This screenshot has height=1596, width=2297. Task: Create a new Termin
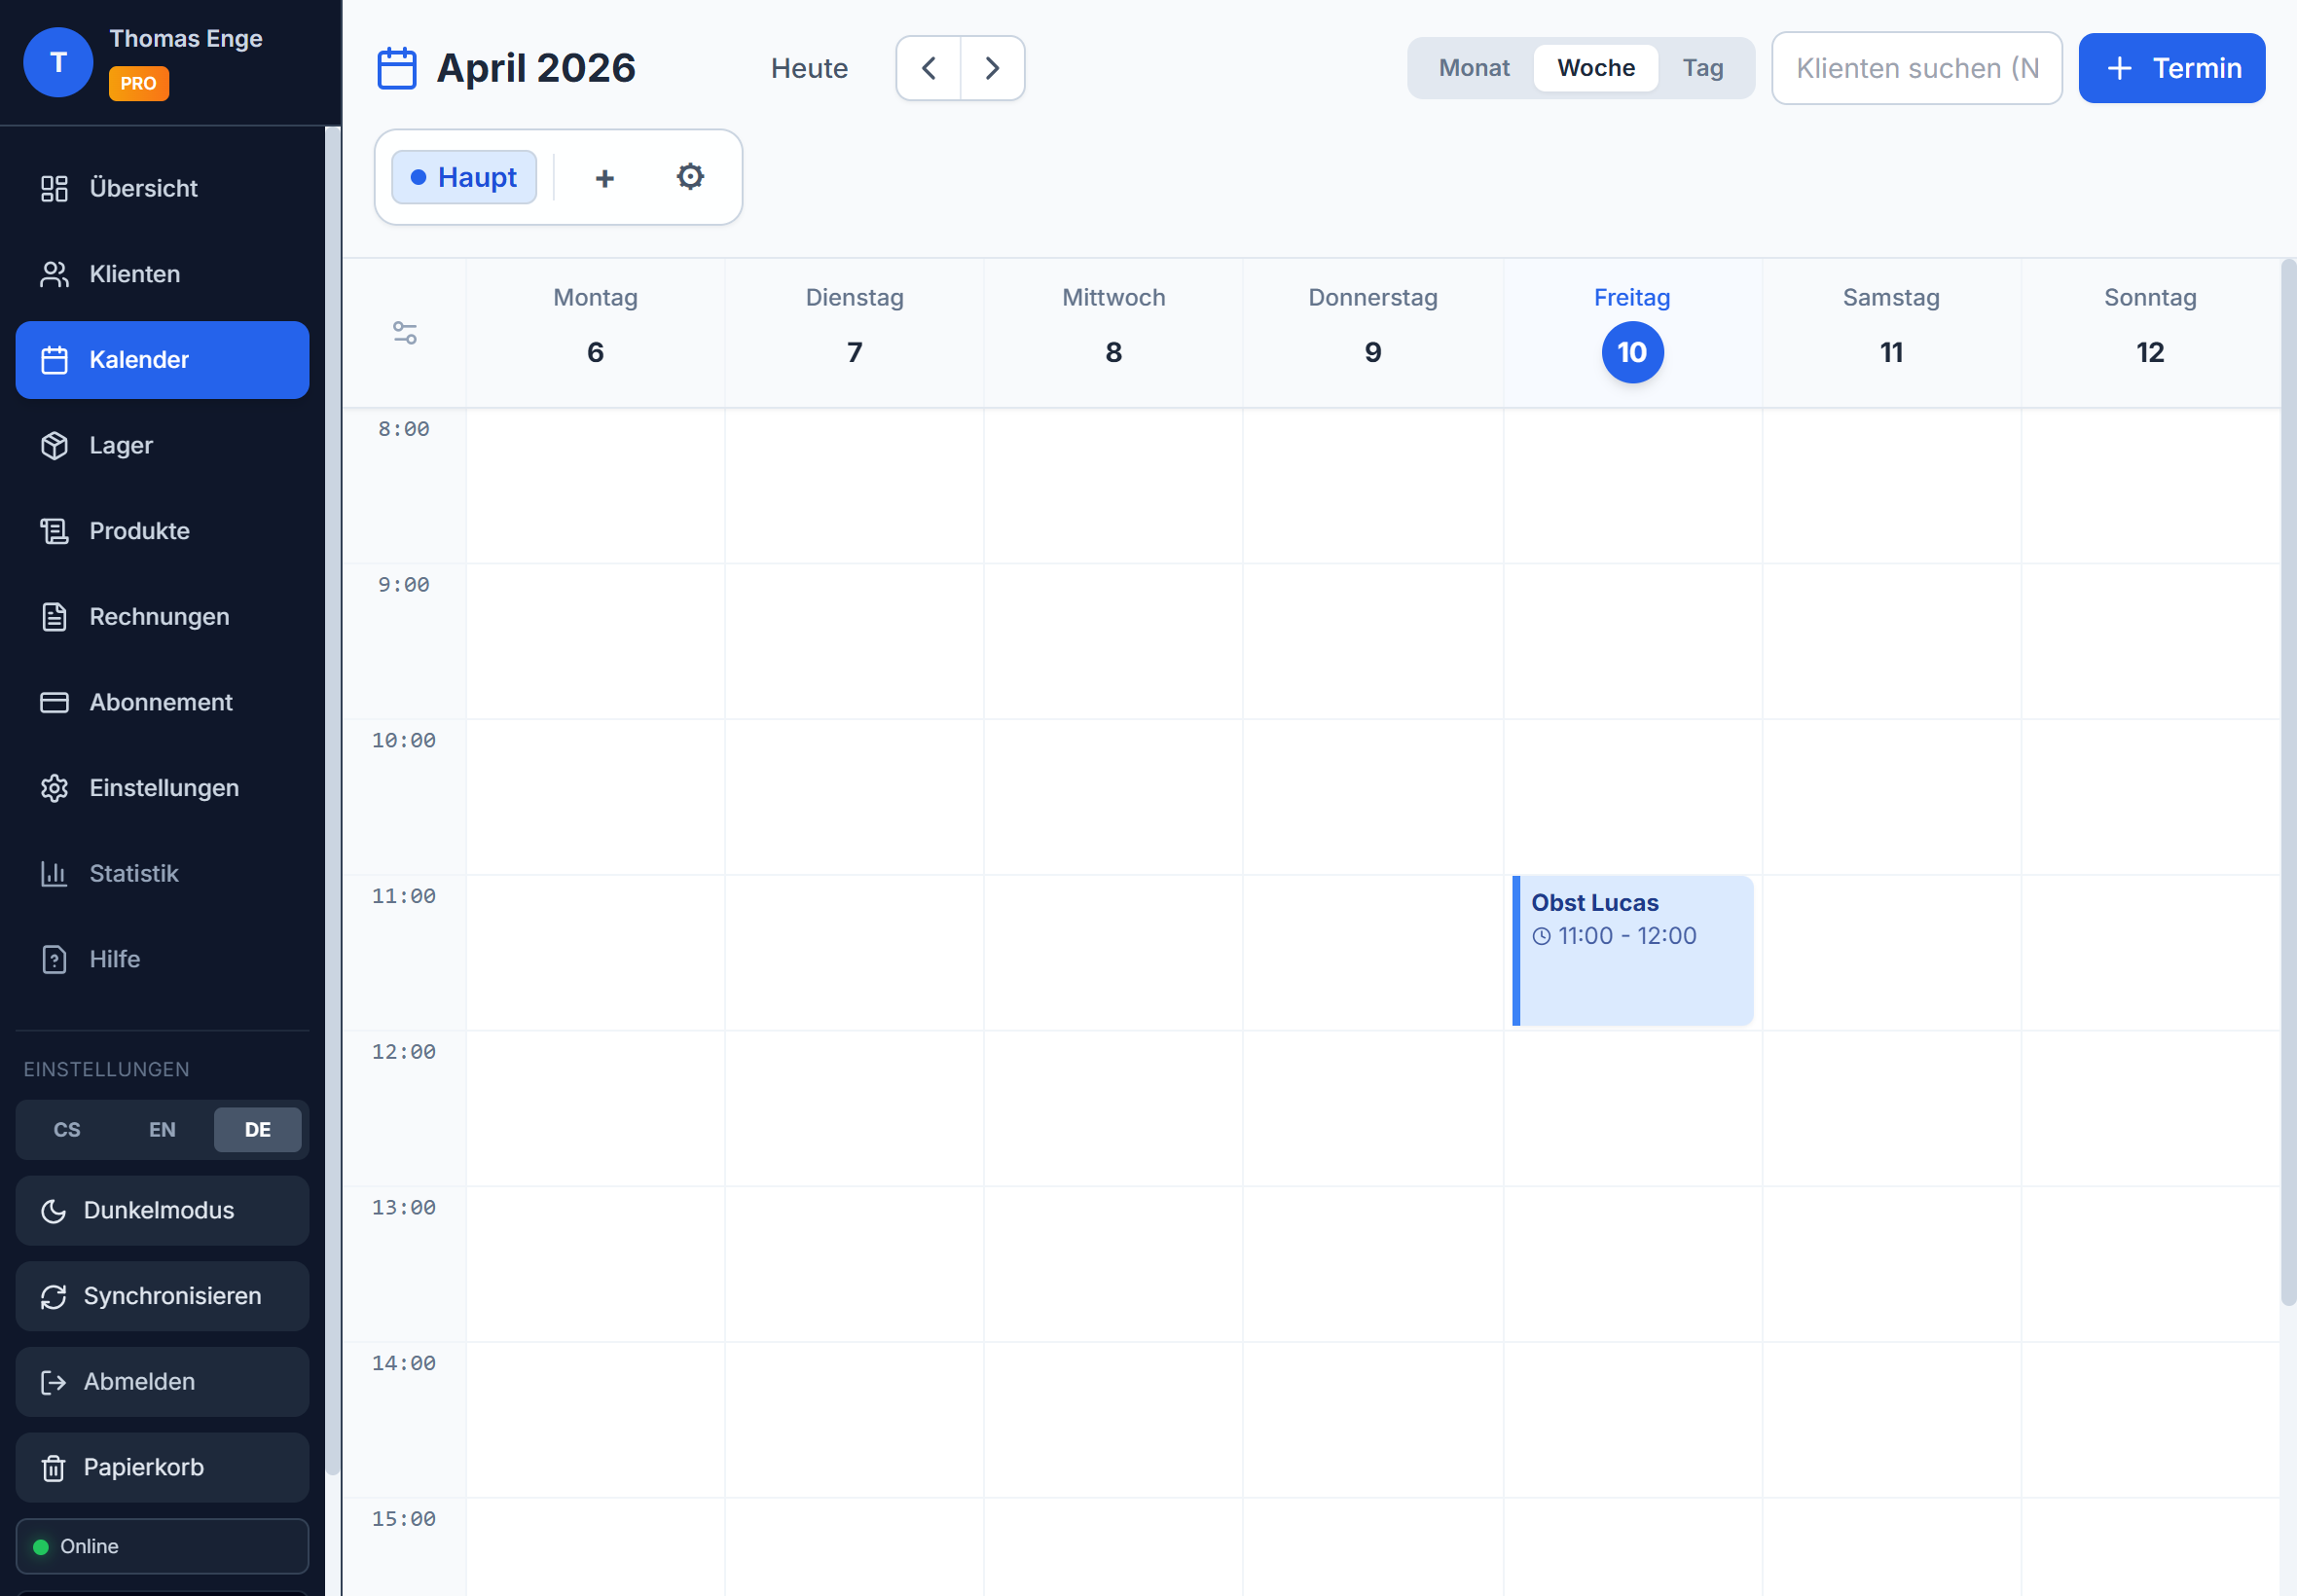(x=2171, y=67)
